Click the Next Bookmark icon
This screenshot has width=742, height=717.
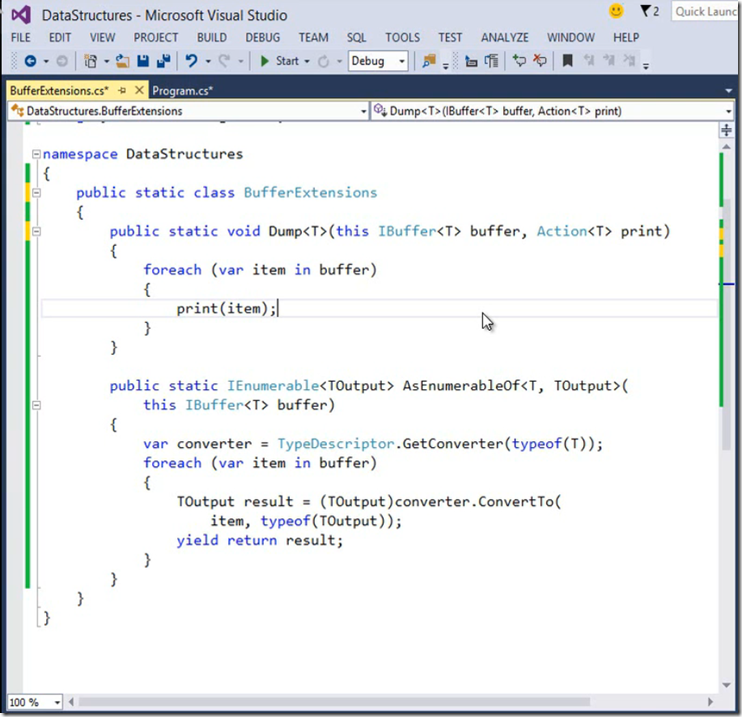click(609, 61)
